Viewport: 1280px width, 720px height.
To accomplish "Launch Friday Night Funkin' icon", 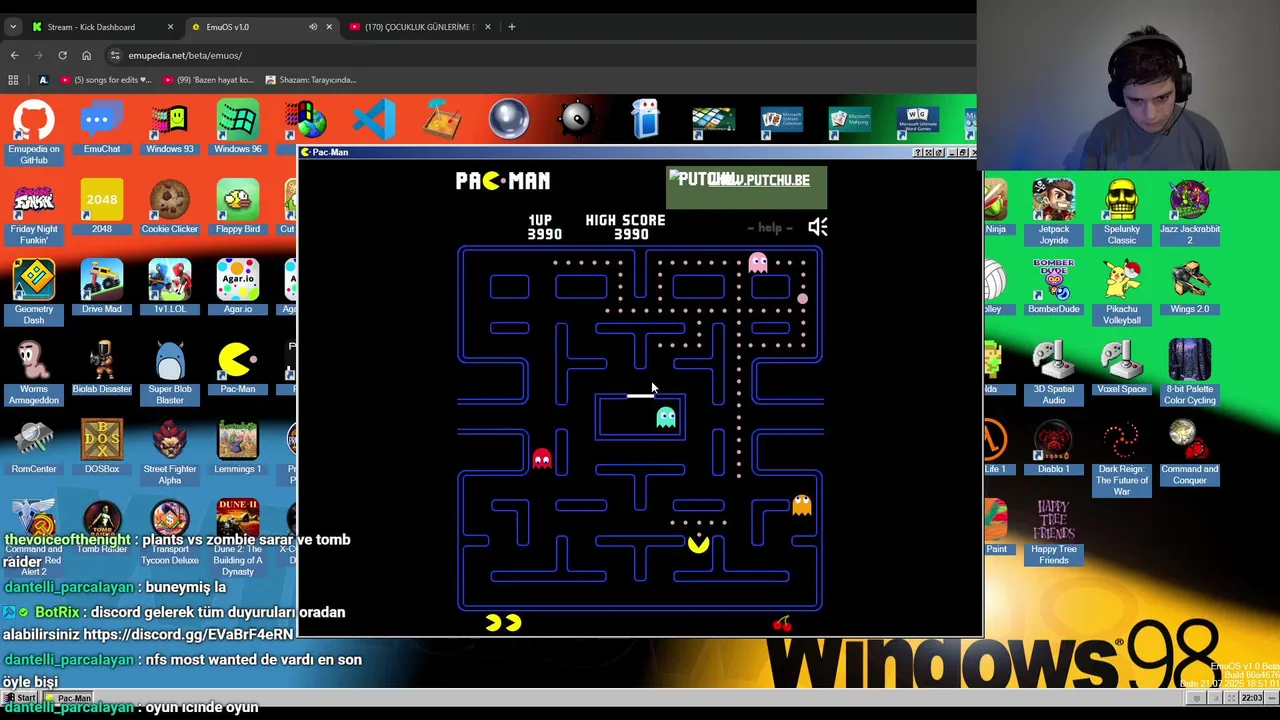I will (34, 212).
